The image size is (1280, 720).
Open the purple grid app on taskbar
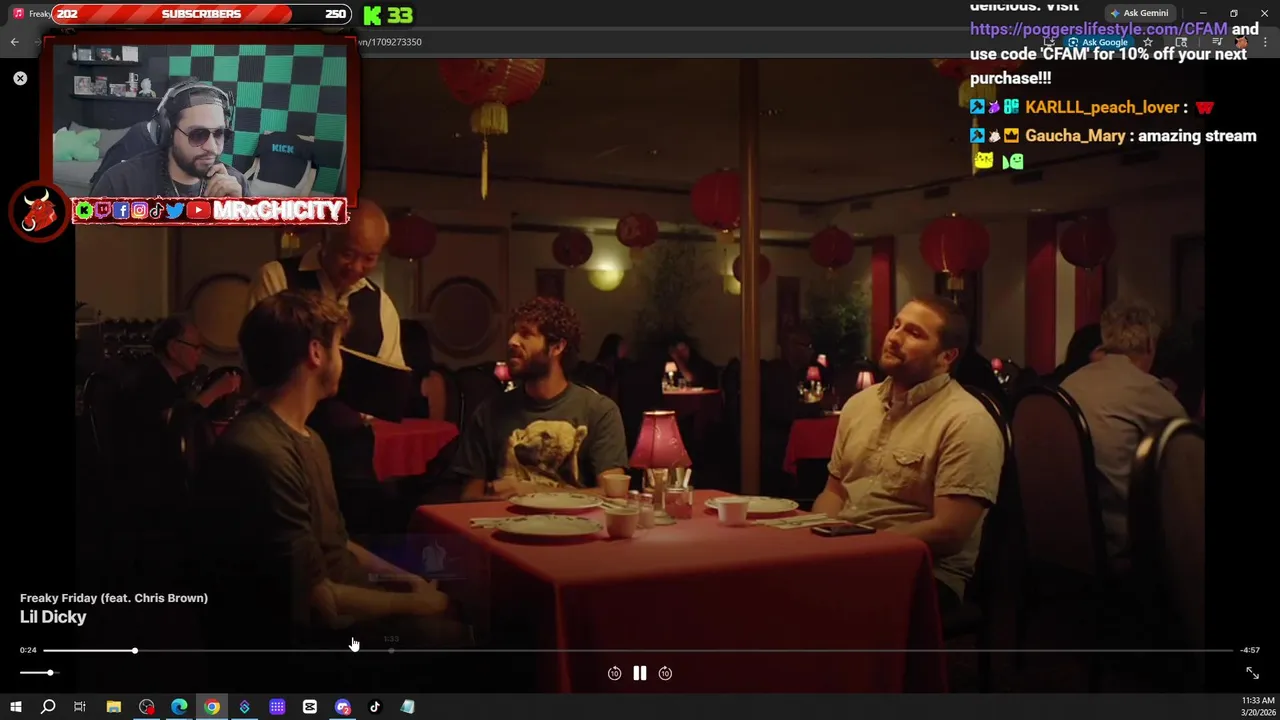click(277, 707)
